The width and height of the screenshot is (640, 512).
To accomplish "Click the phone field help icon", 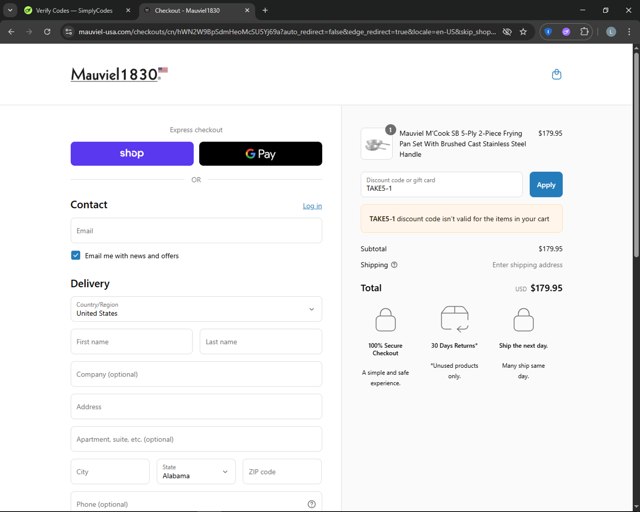I will coord(311,504).
